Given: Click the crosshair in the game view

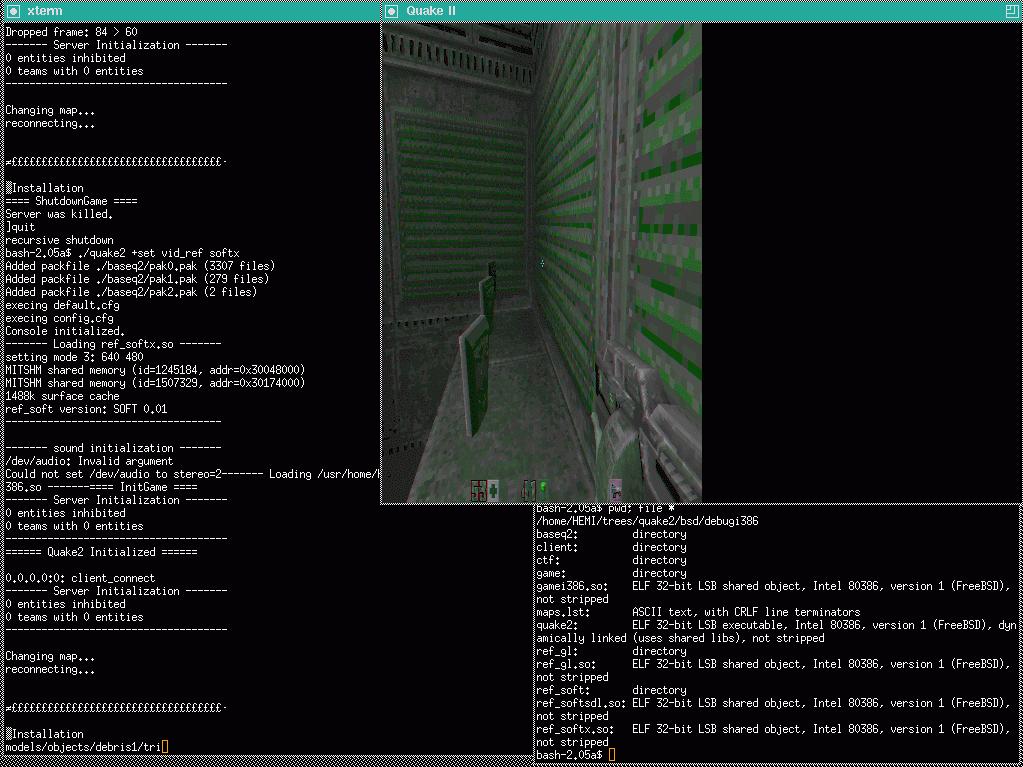Looking at the screenshot, I should pyautogui.click(x=542, y=264).
